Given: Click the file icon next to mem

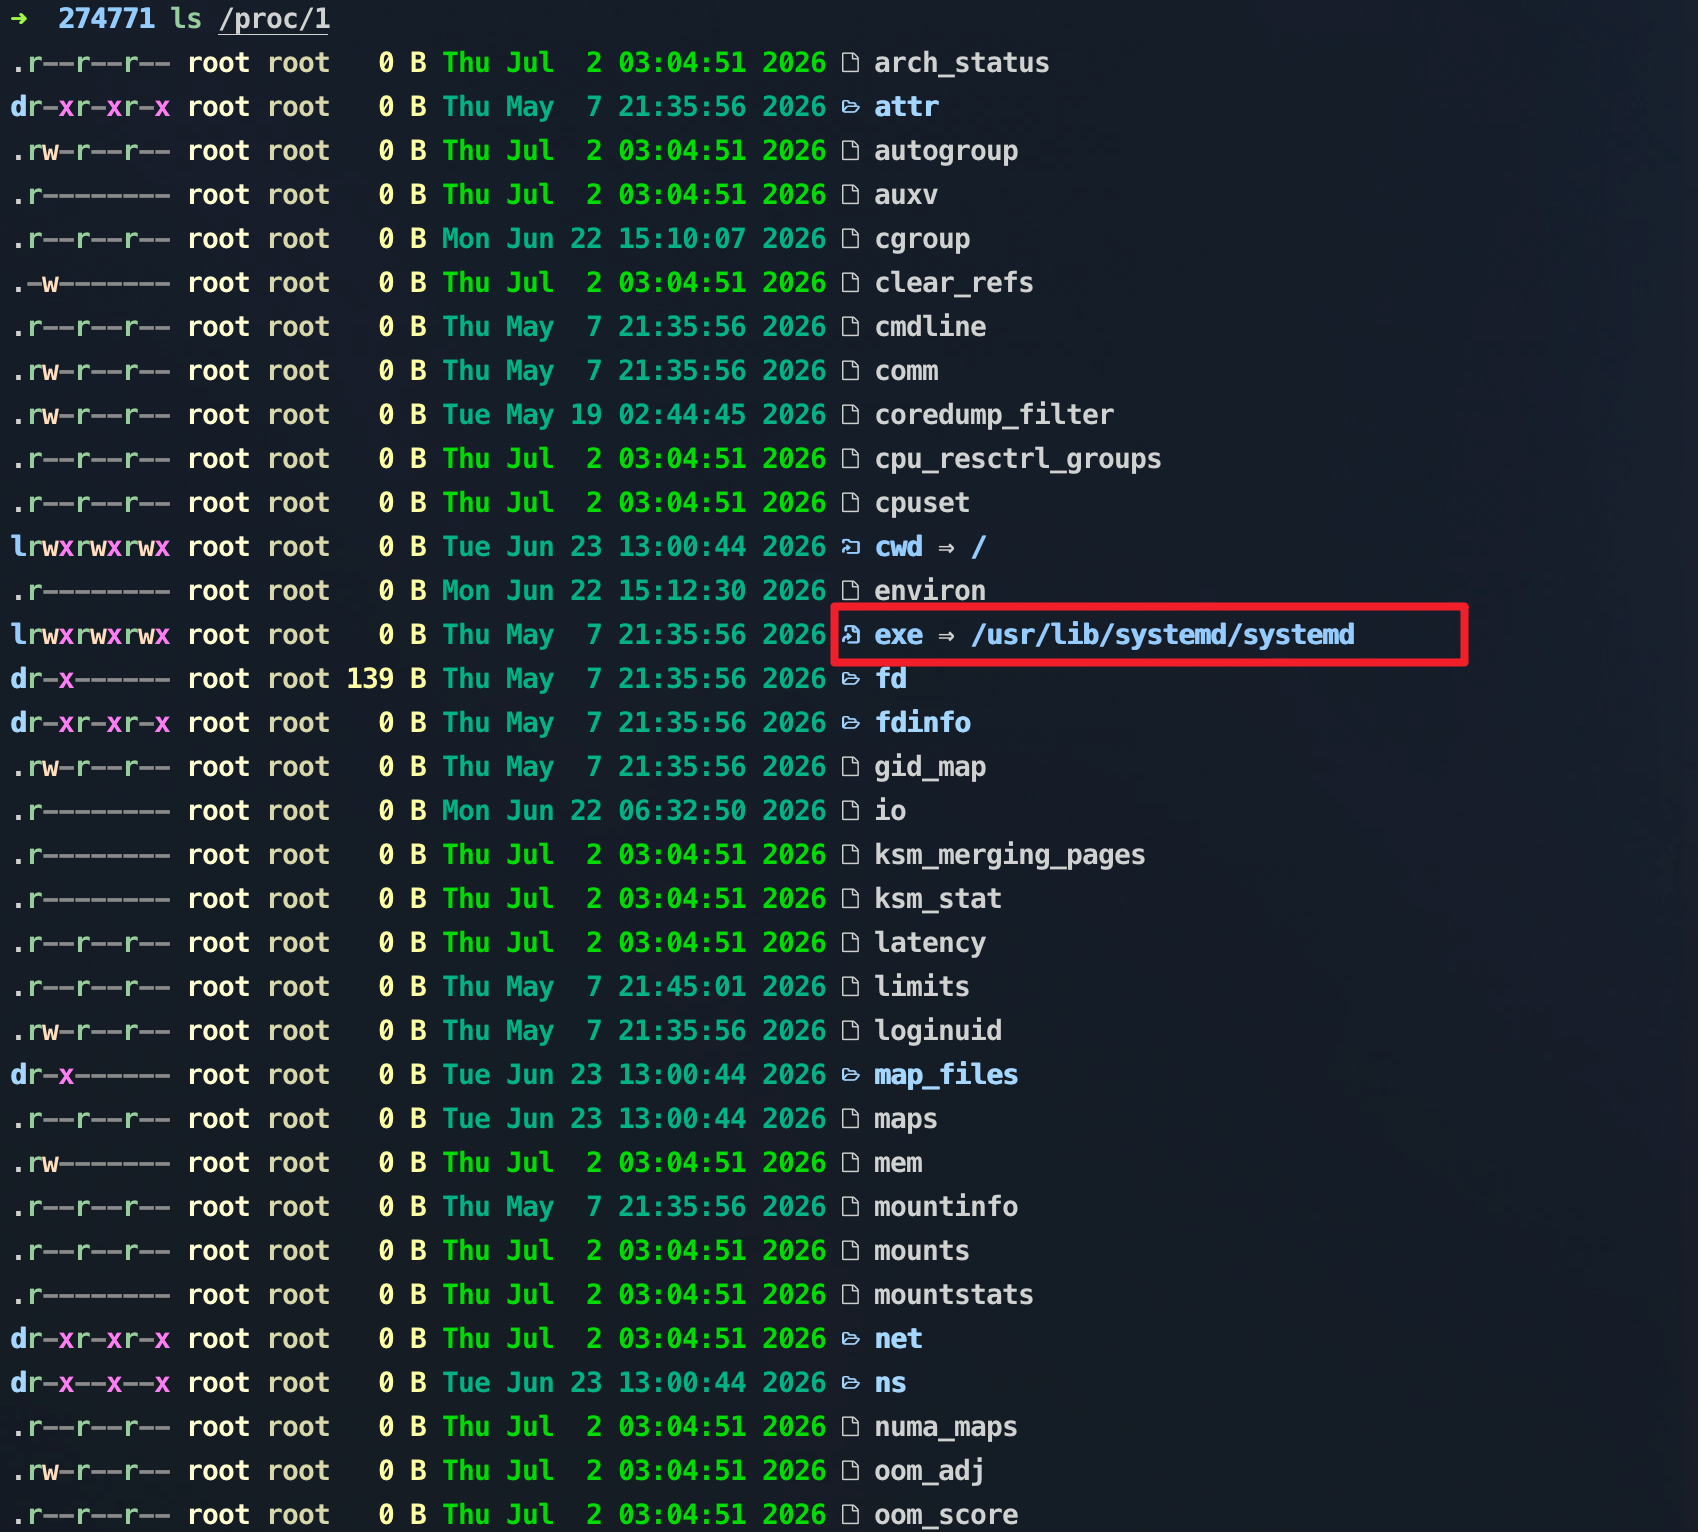Looking at the screenshot, I should point(850,1163).
